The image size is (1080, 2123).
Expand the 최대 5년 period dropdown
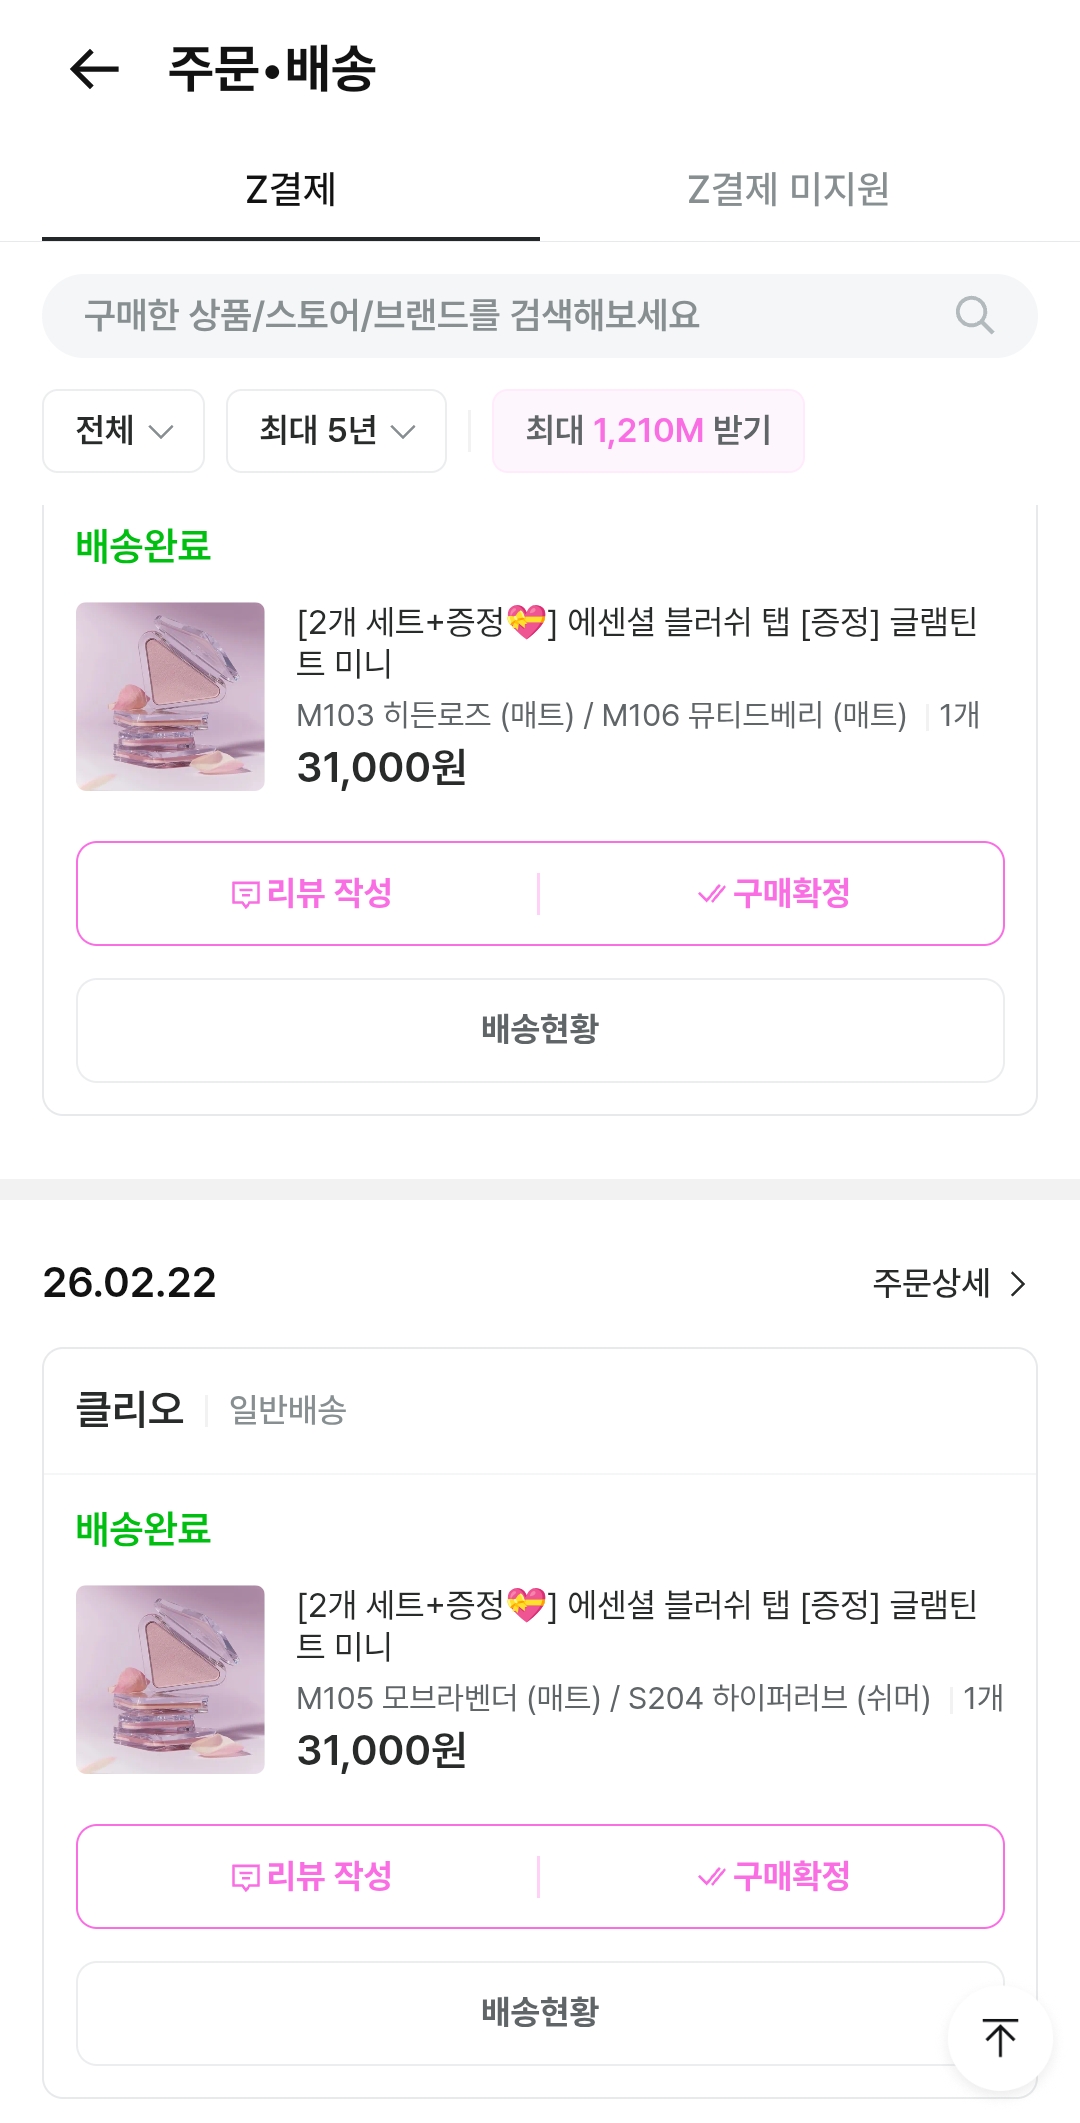coord(336,431)
